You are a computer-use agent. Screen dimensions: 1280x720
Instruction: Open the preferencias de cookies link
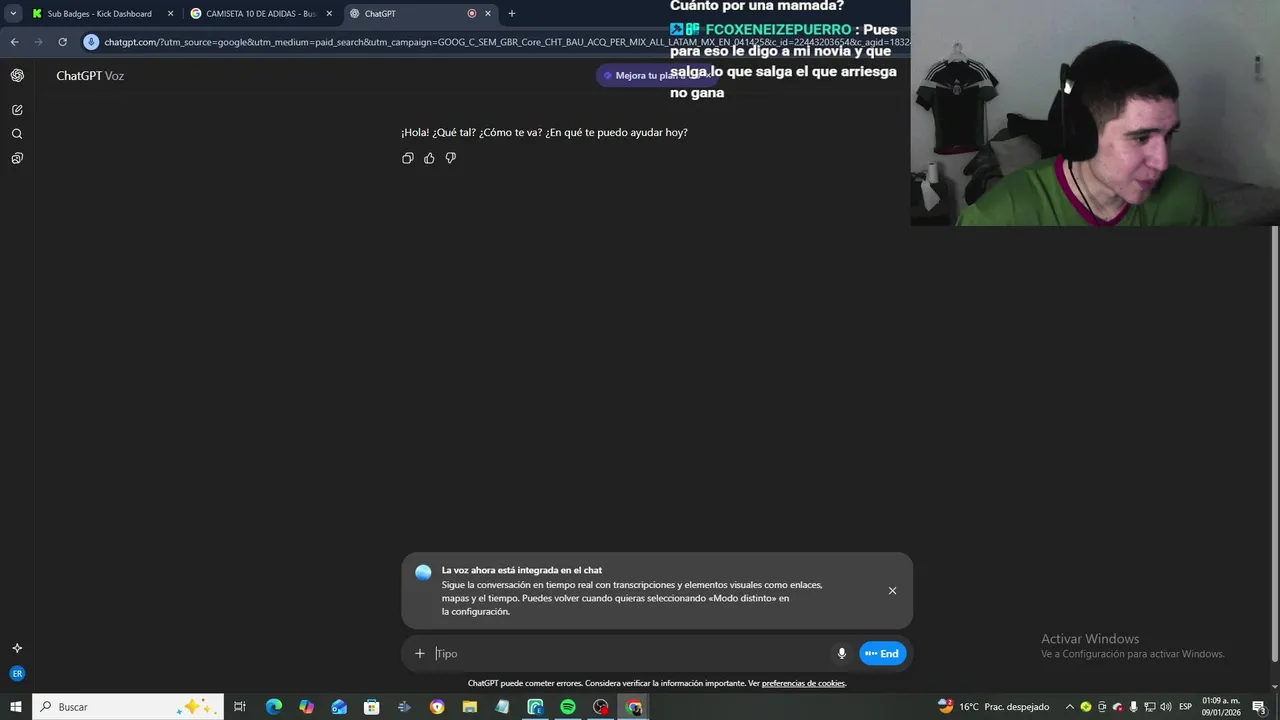tap(804, 683)
